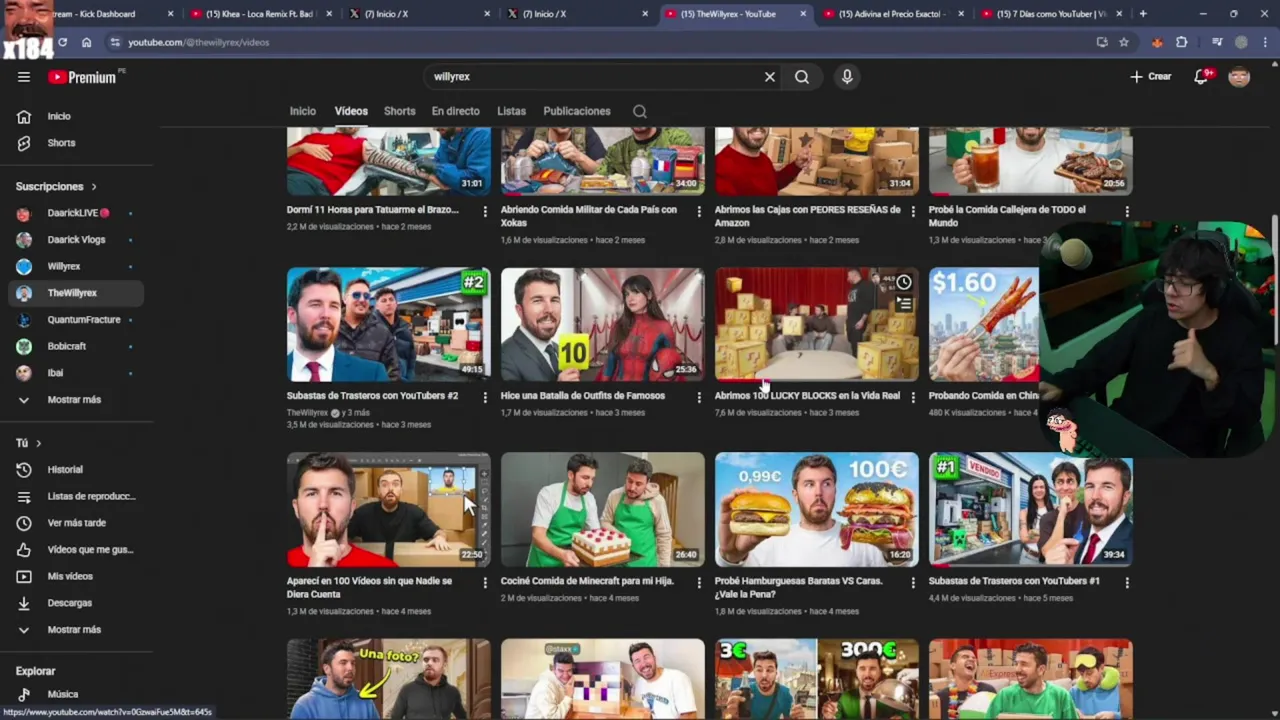The image size is (1280, 720).
Task: Open Mis vídeos sidebar entry
Action: click(x=76, y=576)
